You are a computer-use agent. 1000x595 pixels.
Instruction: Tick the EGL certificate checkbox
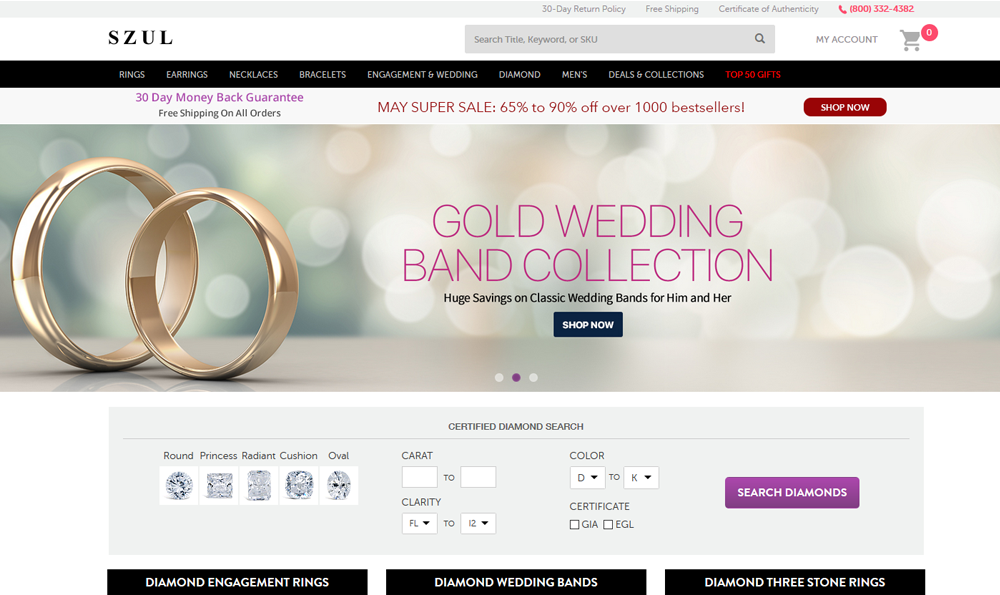[x=608, y=524]
